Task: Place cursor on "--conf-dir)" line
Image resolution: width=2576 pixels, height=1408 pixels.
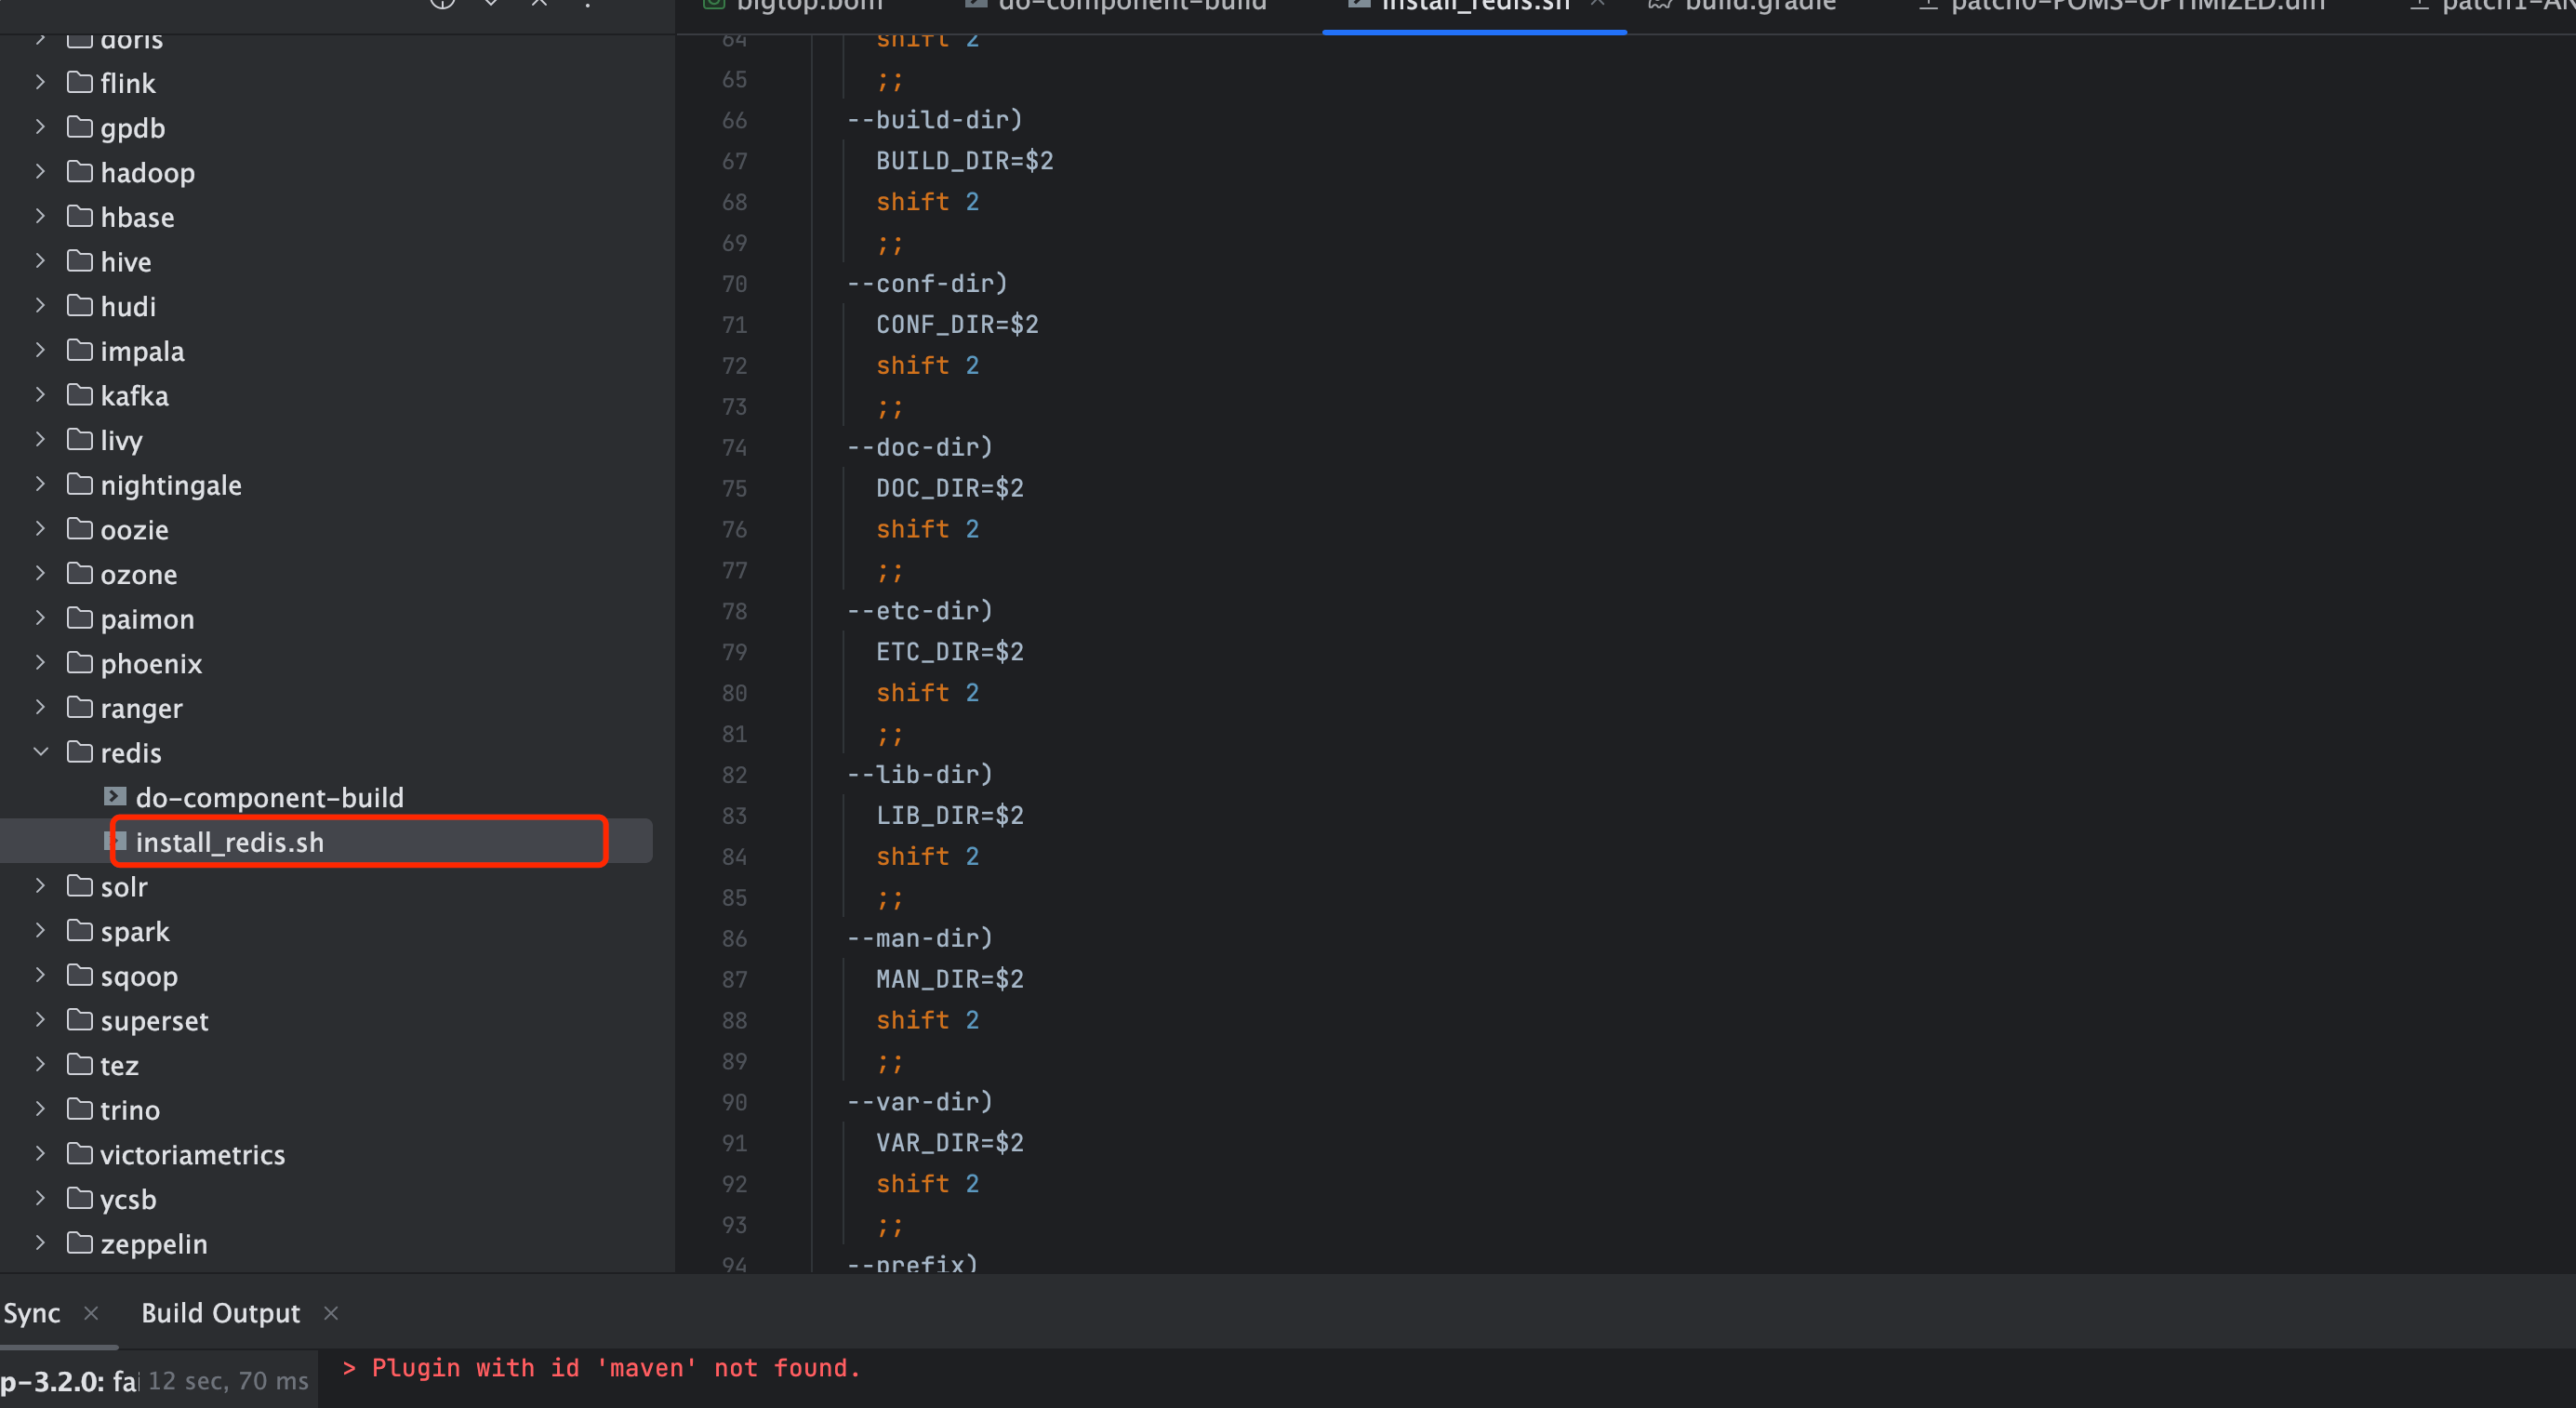Action: click(x=927, y=284)
